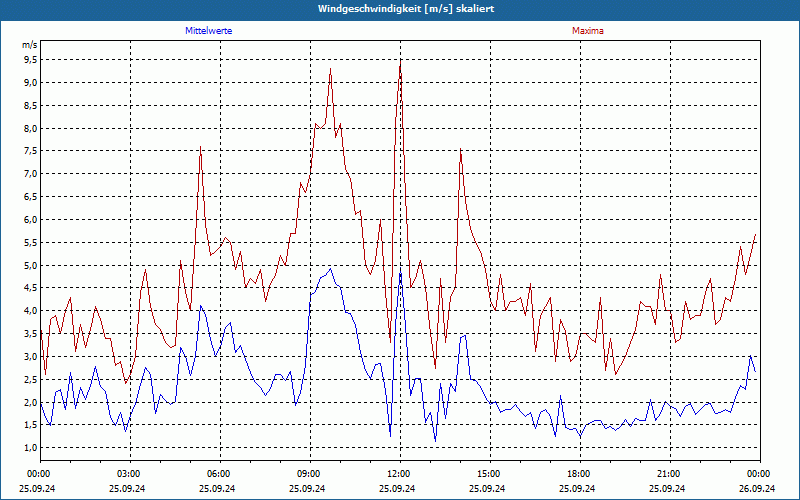Click the '12:00' time axis label
Screen dimensions: 800x500
tap(397, 474)
